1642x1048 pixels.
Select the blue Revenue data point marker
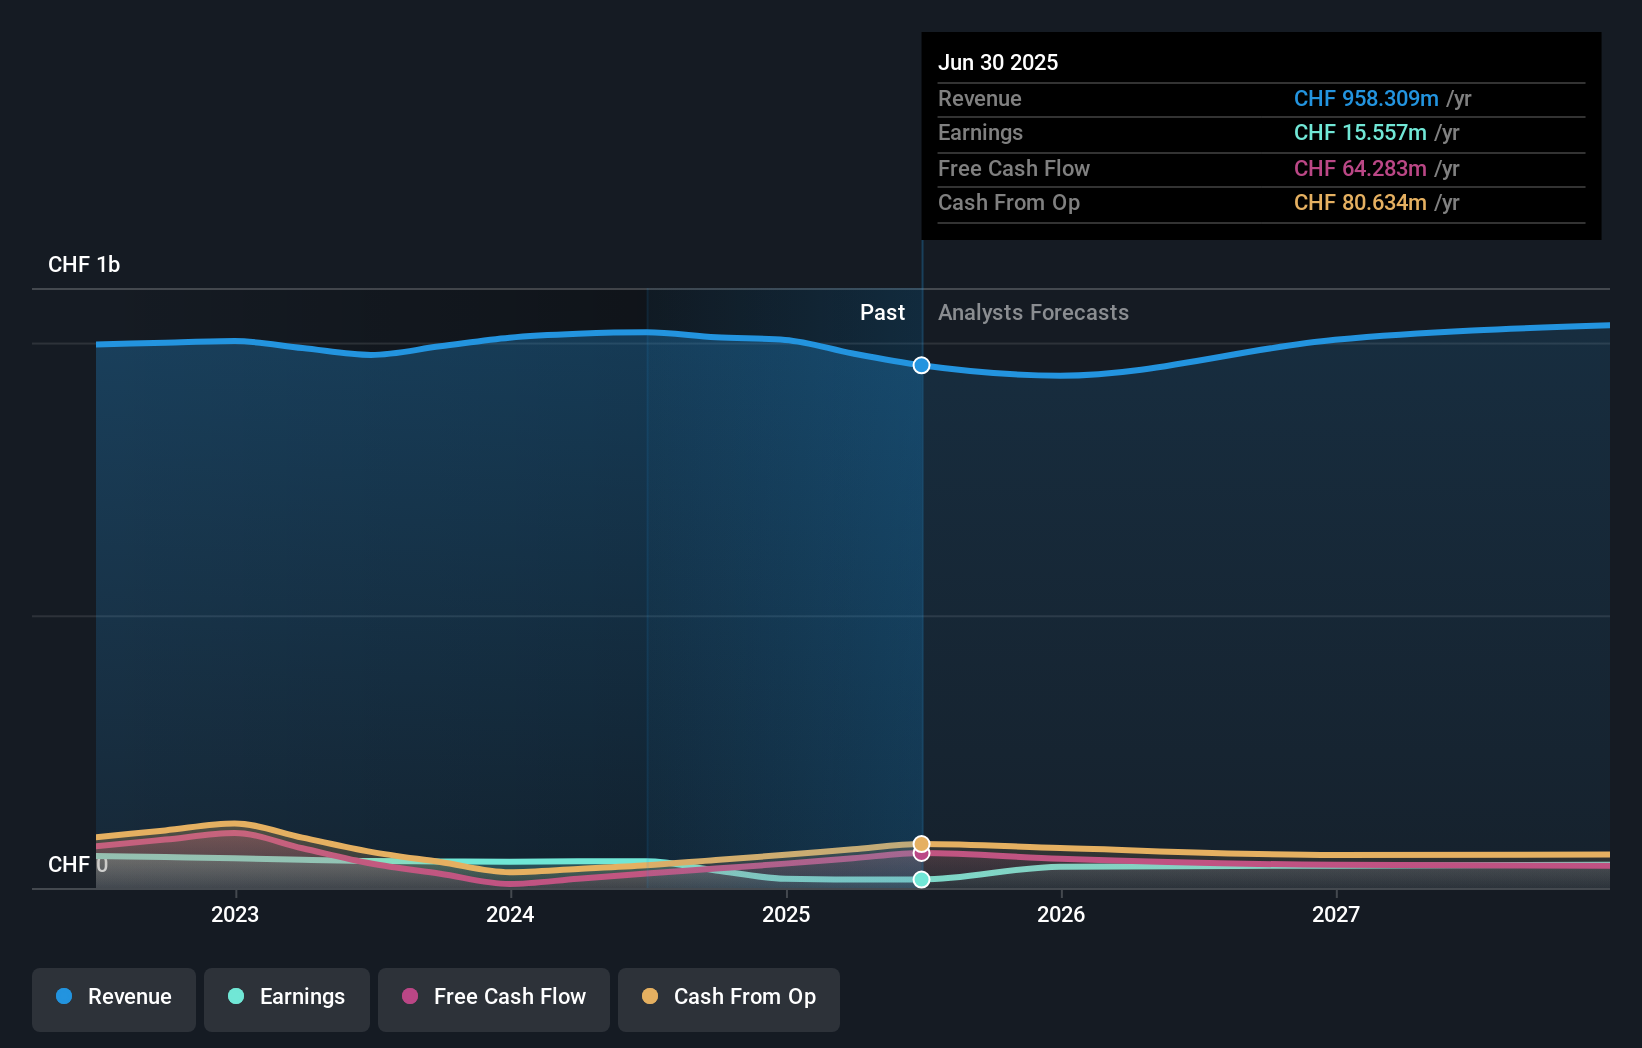click(921, 365)
